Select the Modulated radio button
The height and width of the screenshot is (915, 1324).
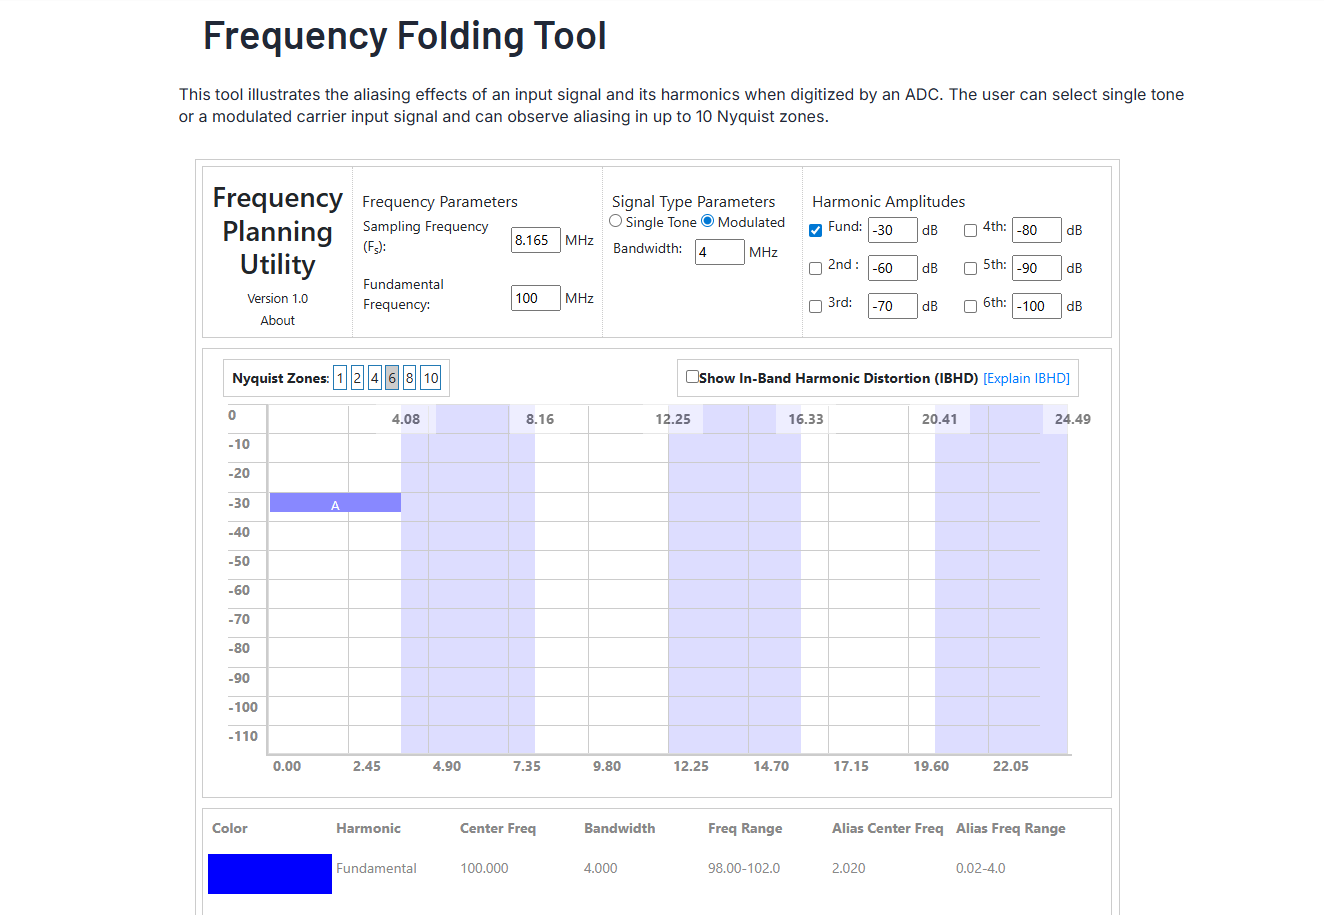click(x=707, y=221)
